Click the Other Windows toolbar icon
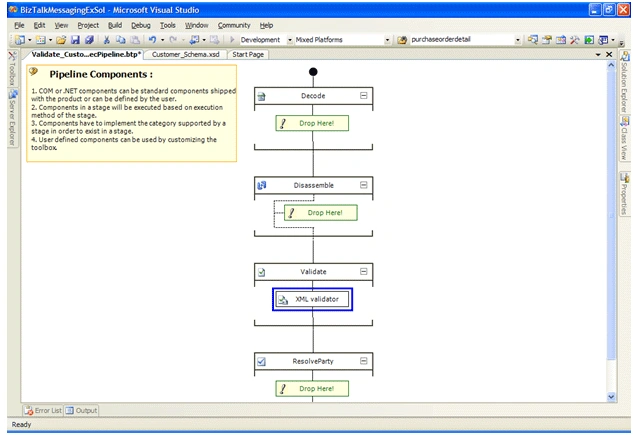This screenshot has height=435, width=633. pyautogui.click(x=603, y=40)
